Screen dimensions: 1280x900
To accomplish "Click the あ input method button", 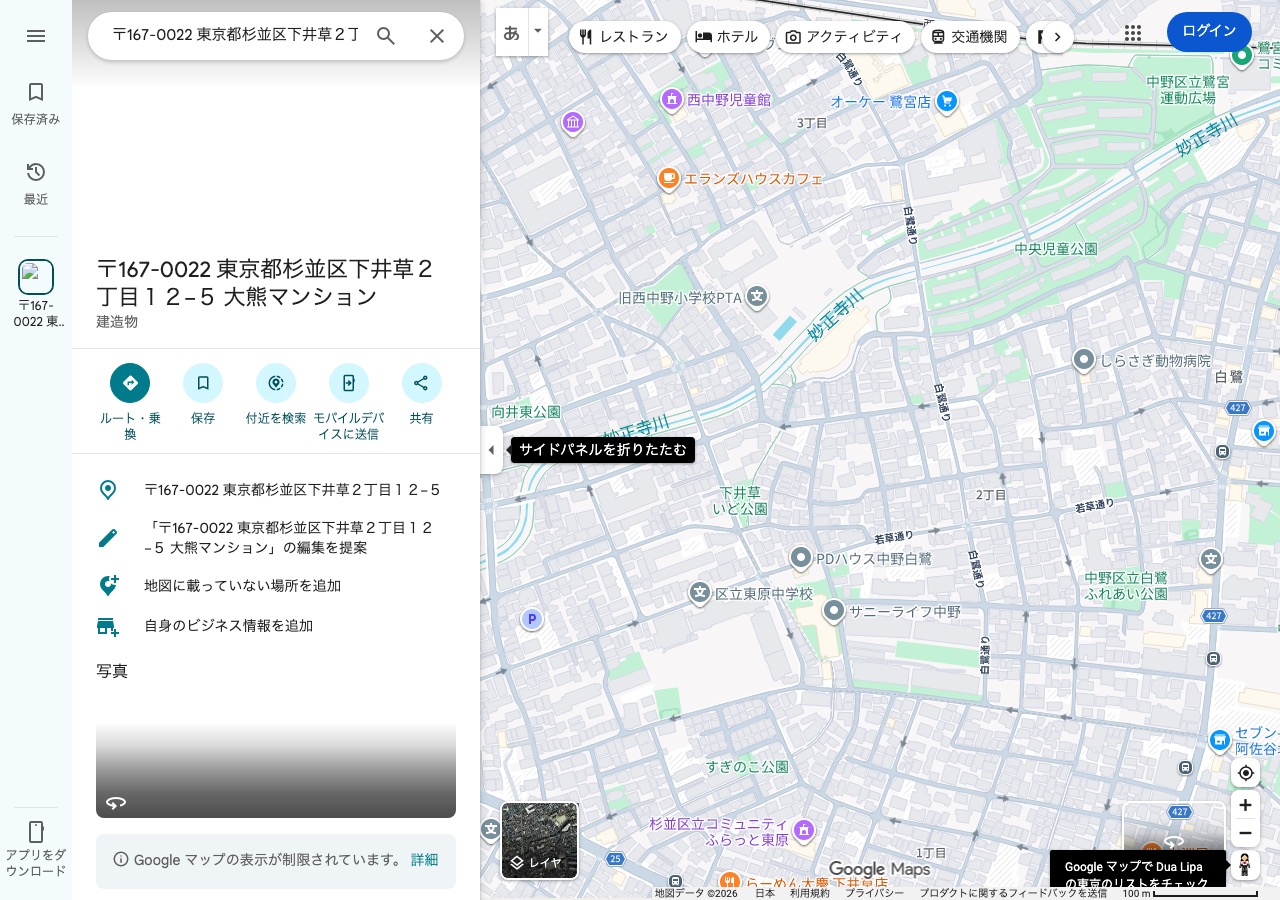I will tap(511, 32).
